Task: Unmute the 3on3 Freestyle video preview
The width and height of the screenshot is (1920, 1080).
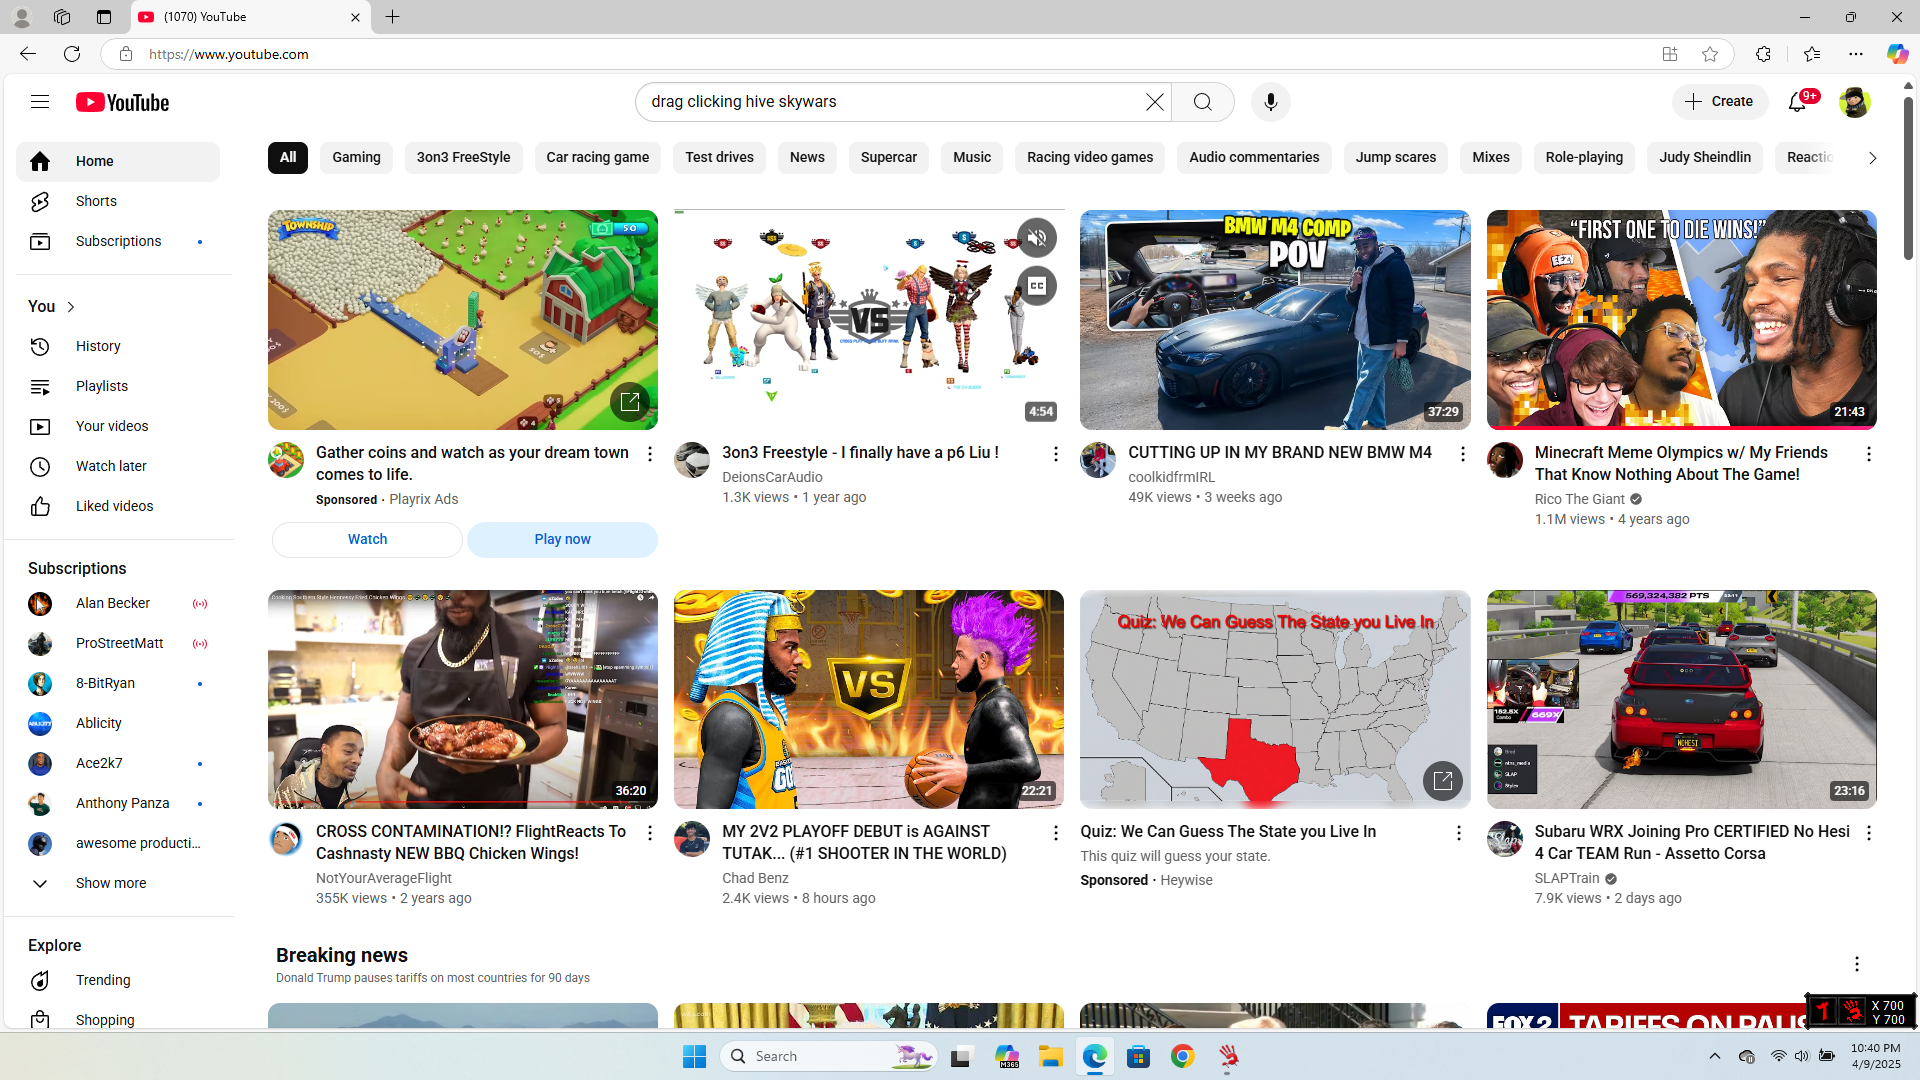Action: (x=1036, y=238)
